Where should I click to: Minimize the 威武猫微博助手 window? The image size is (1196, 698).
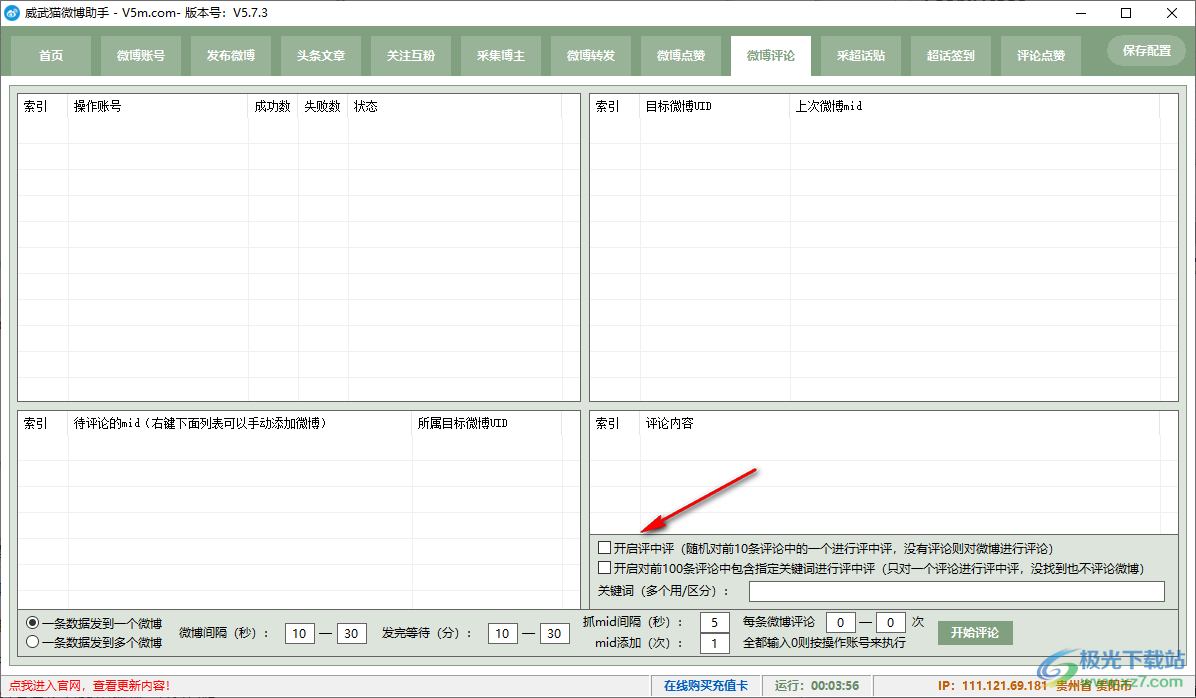(x=1082, y=13)
